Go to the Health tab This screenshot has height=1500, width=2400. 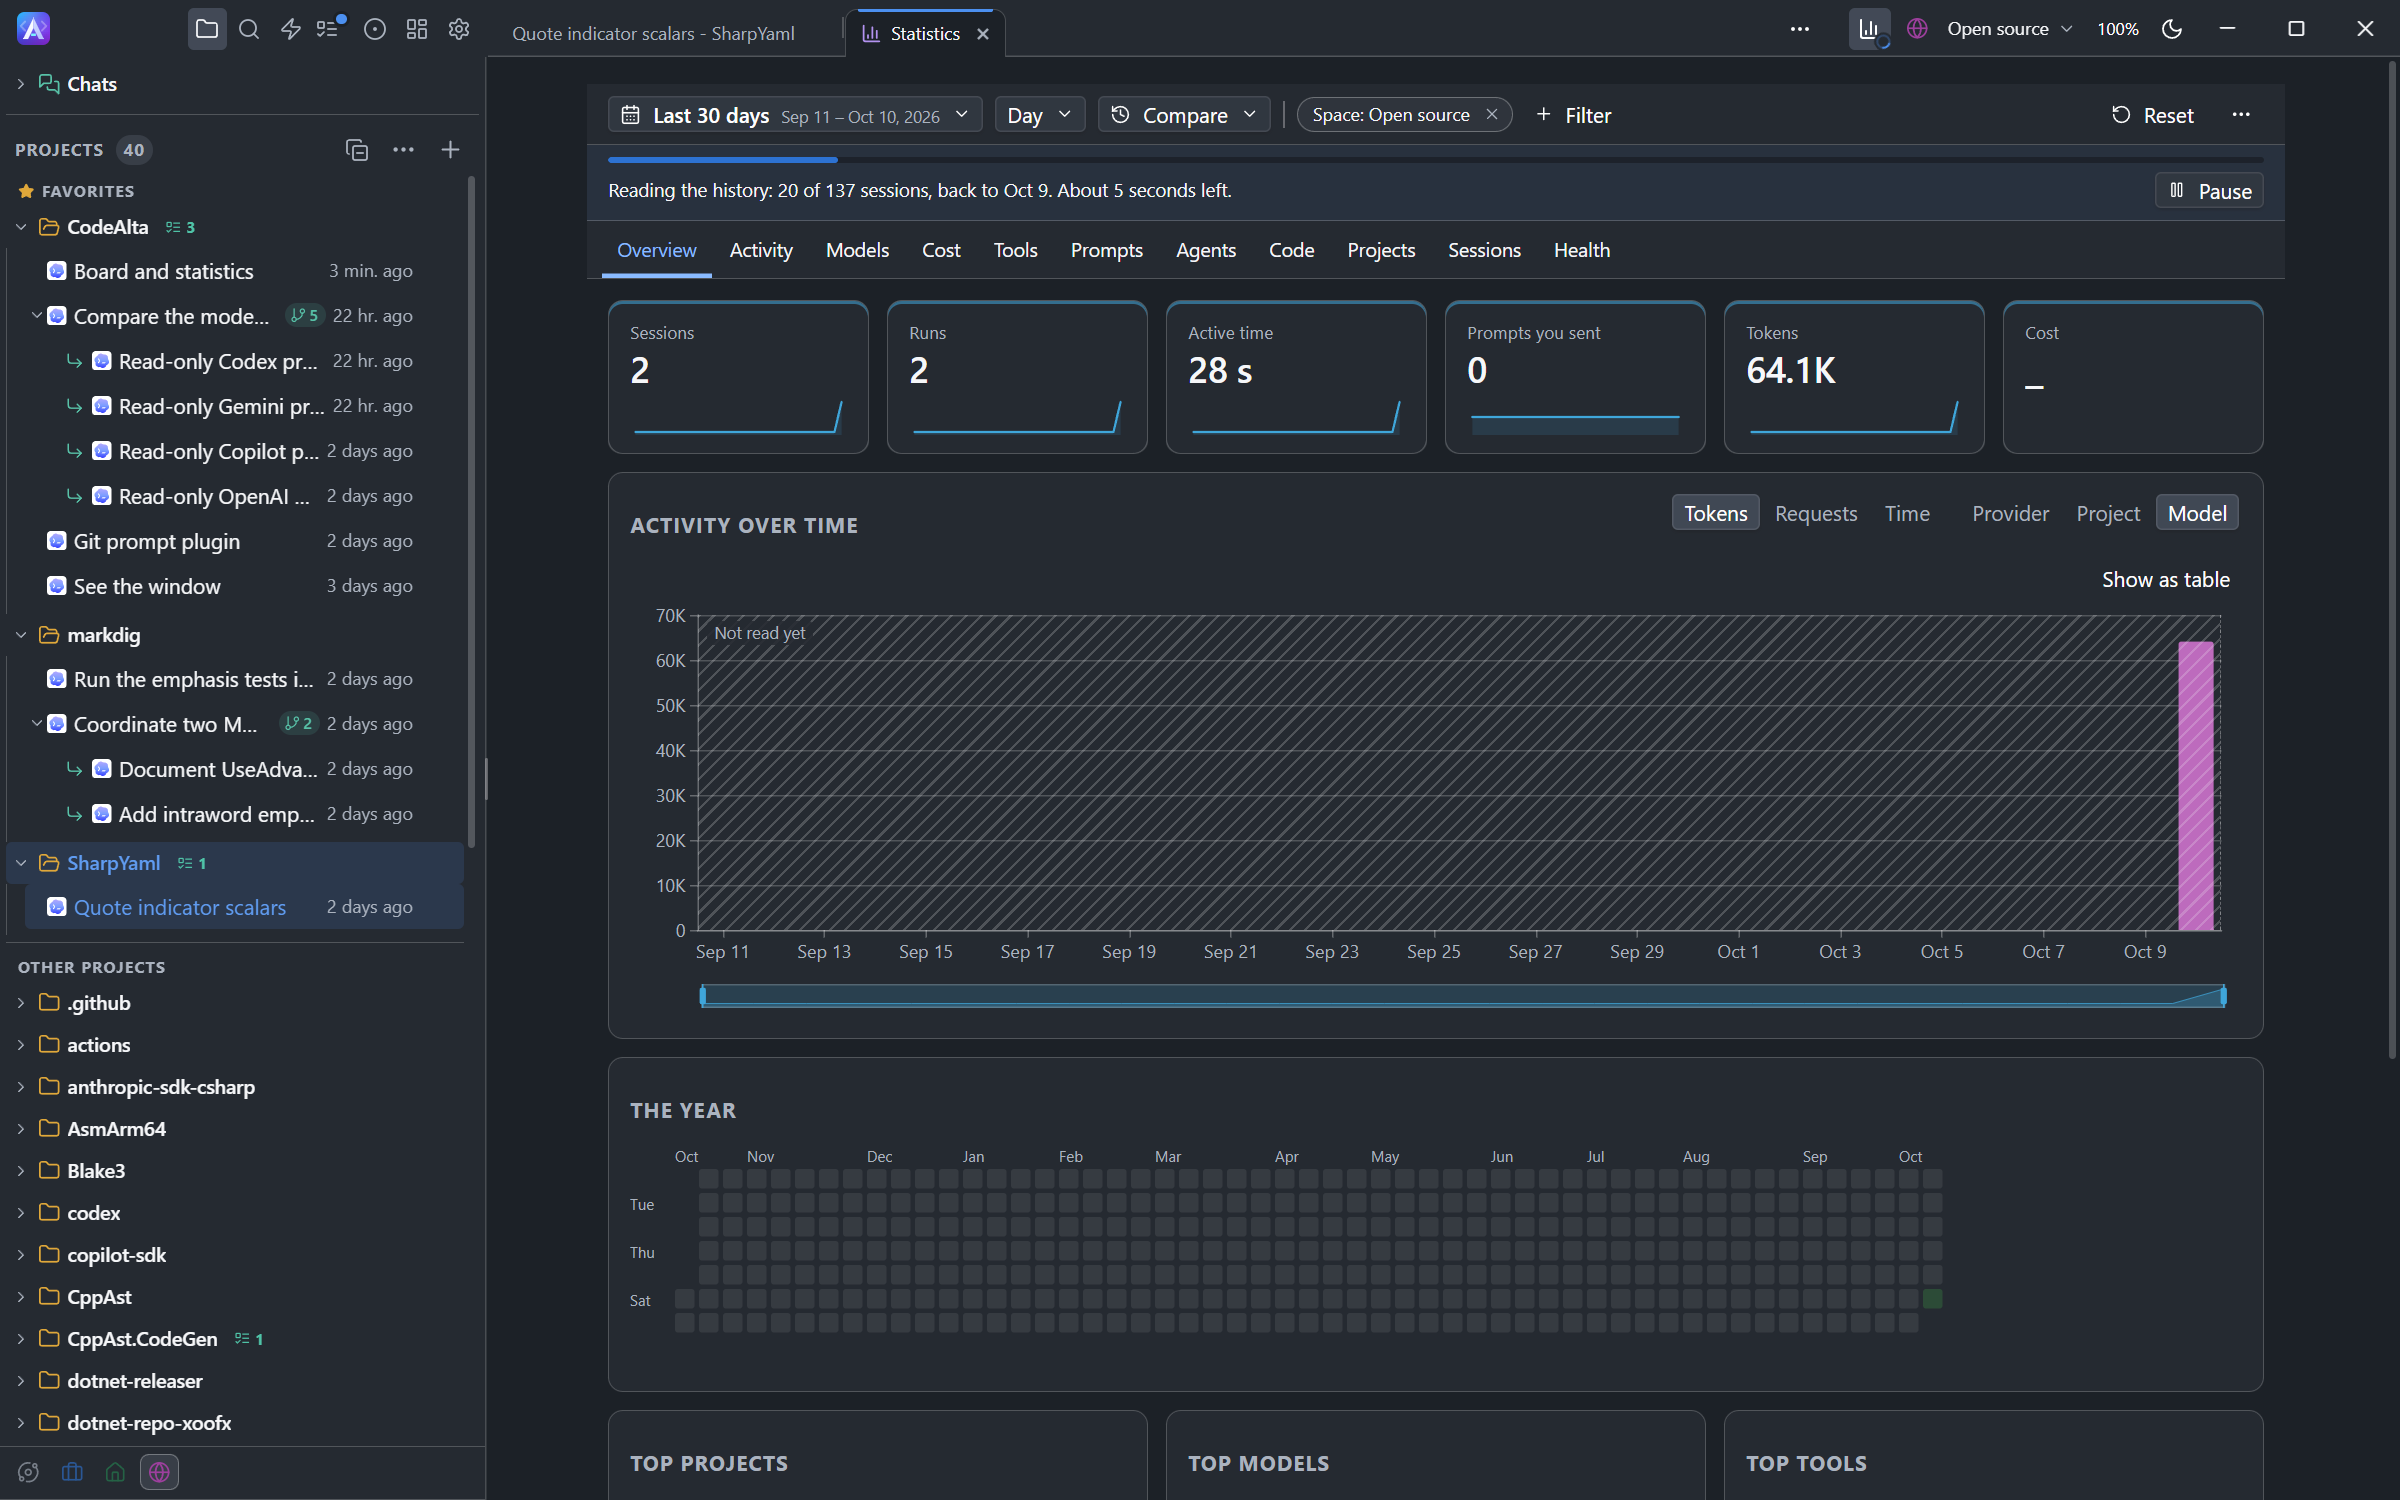coord(1581,250)
